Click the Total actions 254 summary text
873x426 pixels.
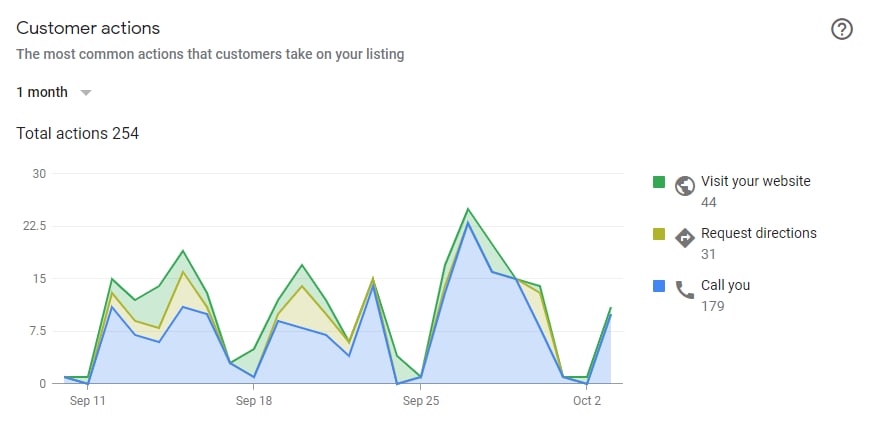point(77,133)
